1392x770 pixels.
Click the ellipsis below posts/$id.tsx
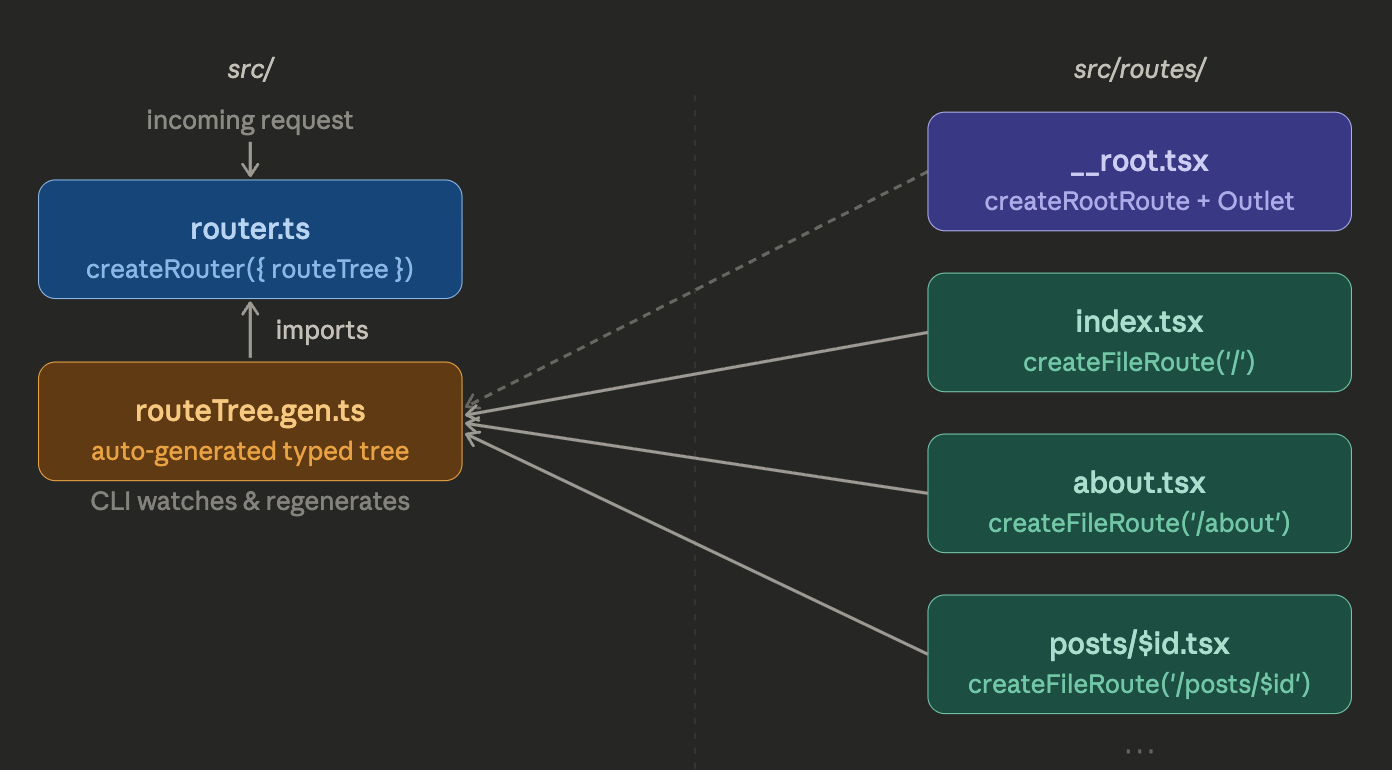click(x=1139, y=749)
